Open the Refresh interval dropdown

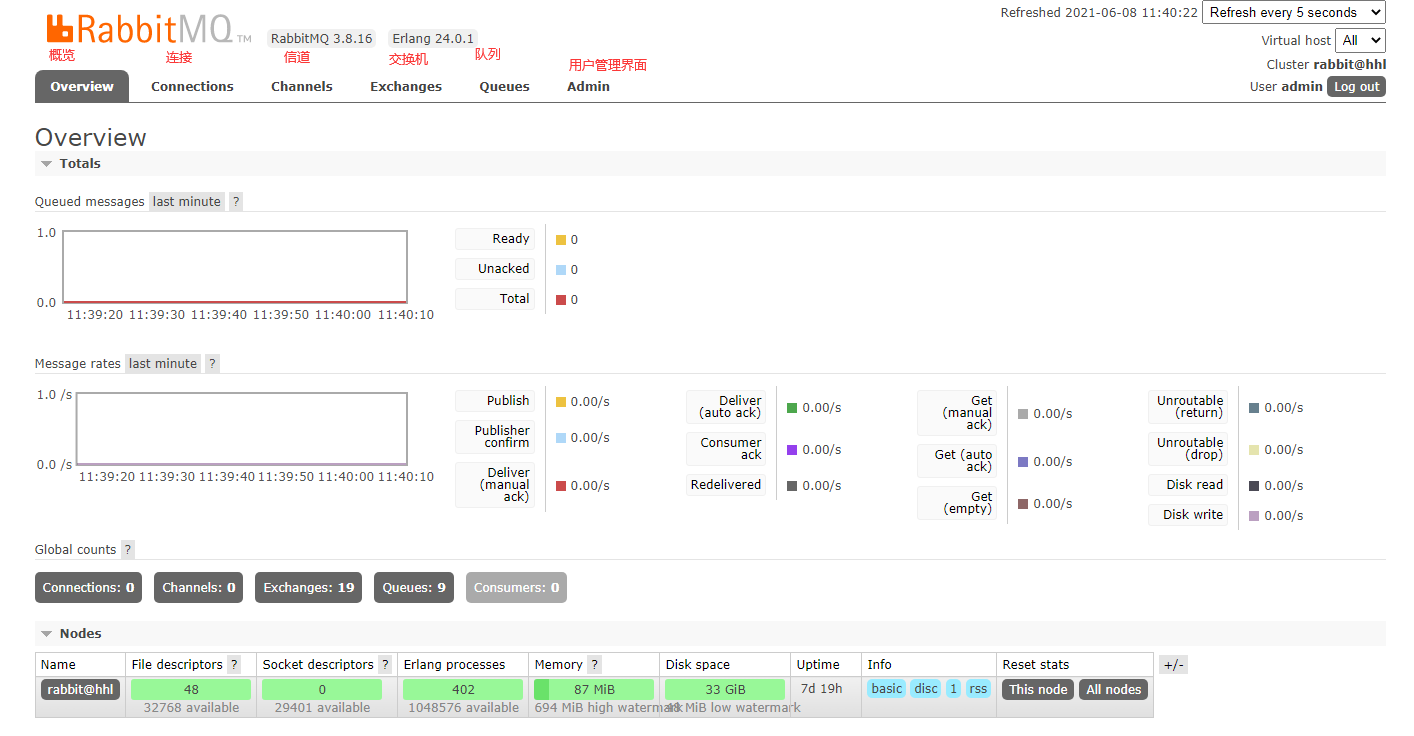pyautogui.click(x=1294, y=12)
